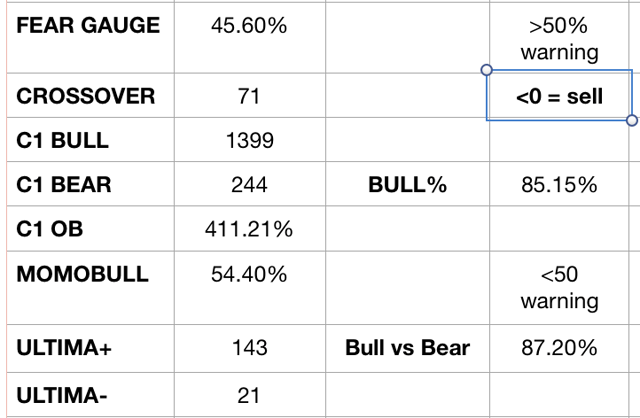Viewport: 640px width, 418px height.
Task: Click the Bull vs Bear label cell
Action: pos(407,348)
